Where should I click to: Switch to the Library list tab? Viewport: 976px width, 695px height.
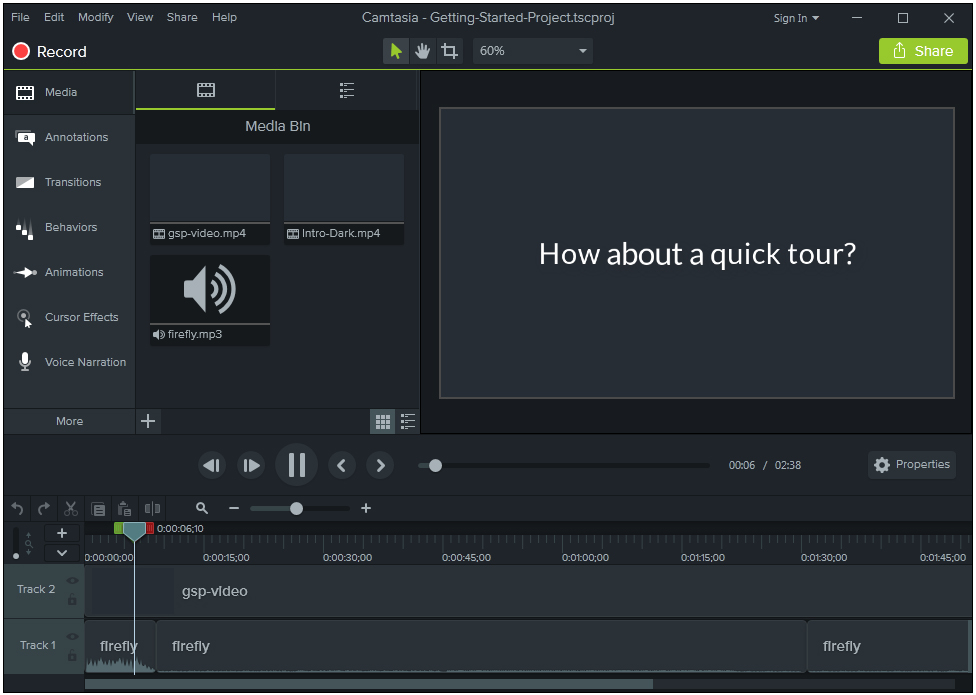[347, 91]
